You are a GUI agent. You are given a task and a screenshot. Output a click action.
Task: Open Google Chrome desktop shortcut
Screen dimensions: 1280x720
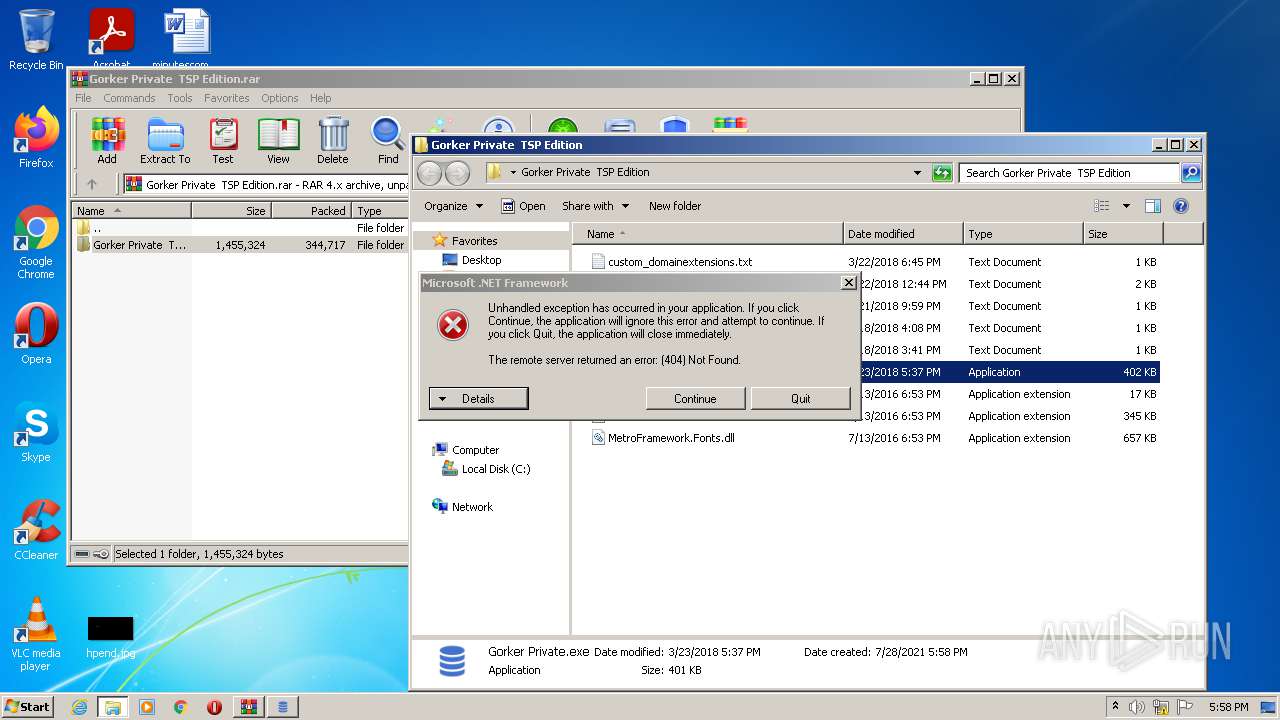click(x=36, y=243)
